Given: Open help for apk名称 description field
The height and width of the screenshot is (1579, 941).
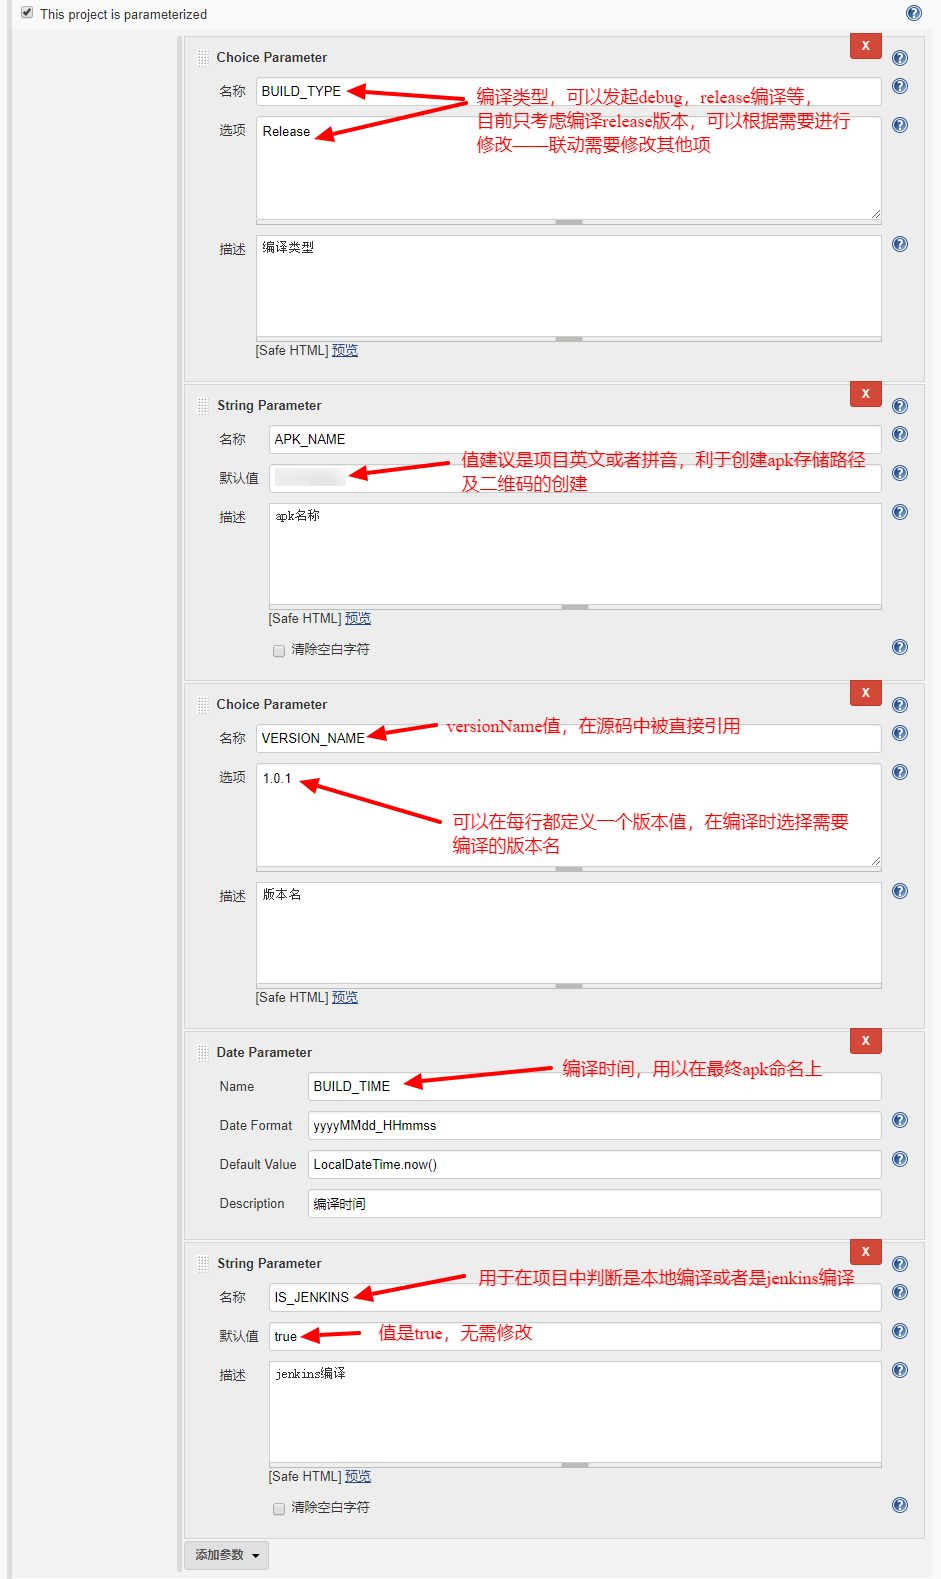Looking at the screenshot, I should 900,512.
